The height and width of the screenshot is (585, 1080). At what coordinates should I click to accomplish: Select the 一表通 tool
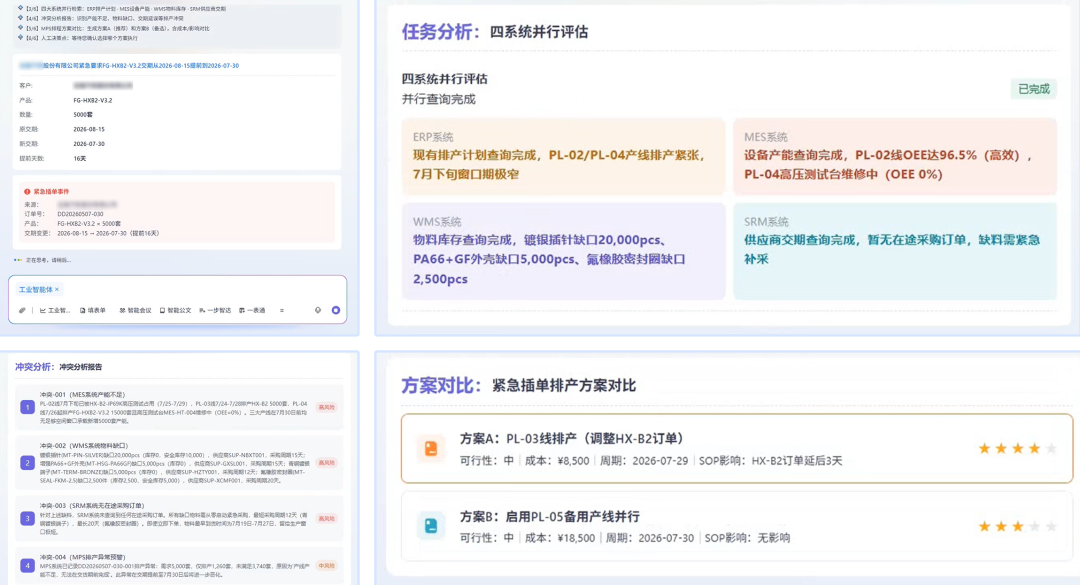pos(252,310)
